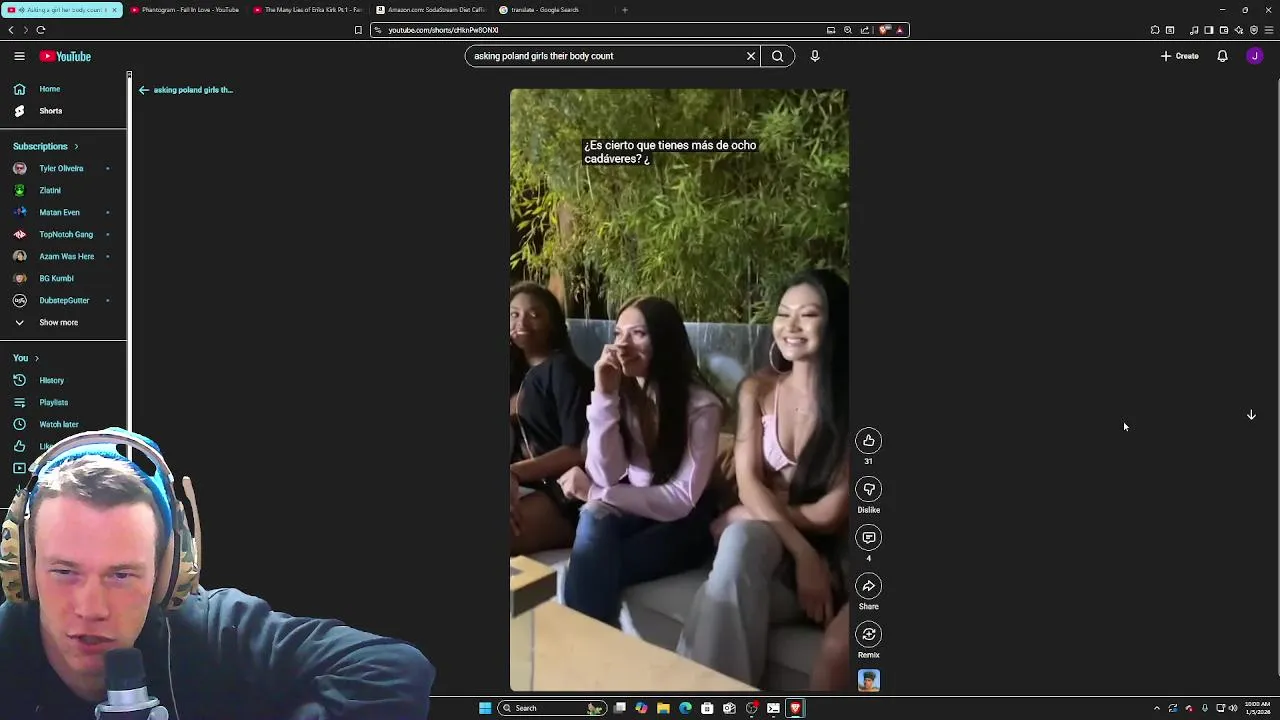1280x720 pixels.
Task: Open DubstepGutter subscription channel
Action: [64, 300]
